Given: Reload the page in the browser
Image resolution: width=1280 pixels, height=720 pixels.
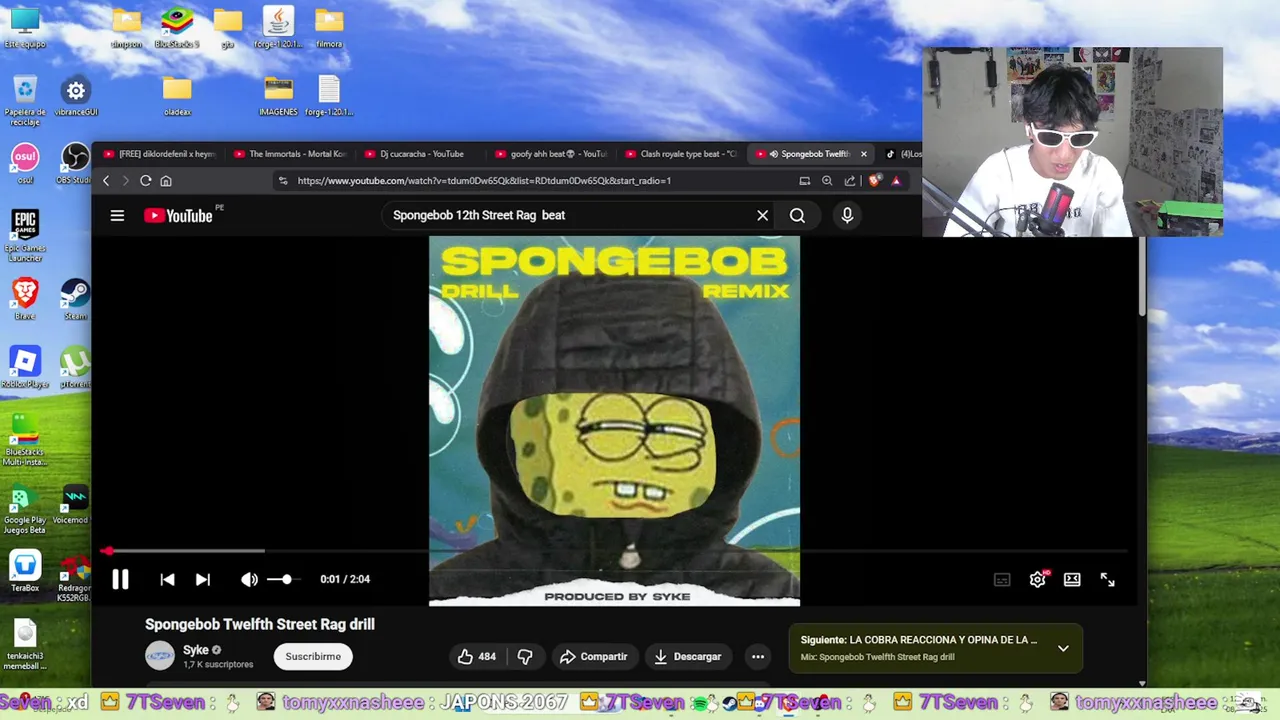Looking at the screenshot, I should point(145,181).
